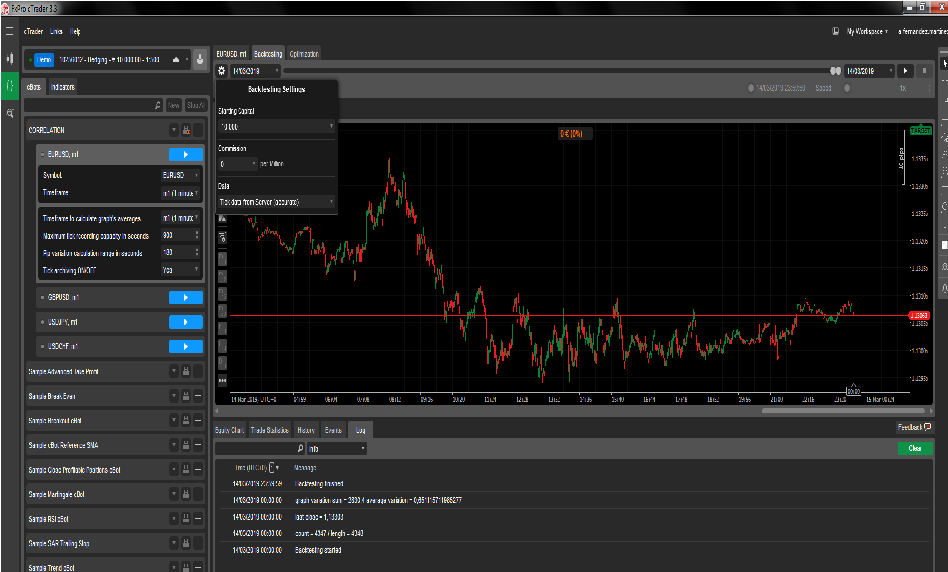Click the green Clear log button

[x=914, y=449]
